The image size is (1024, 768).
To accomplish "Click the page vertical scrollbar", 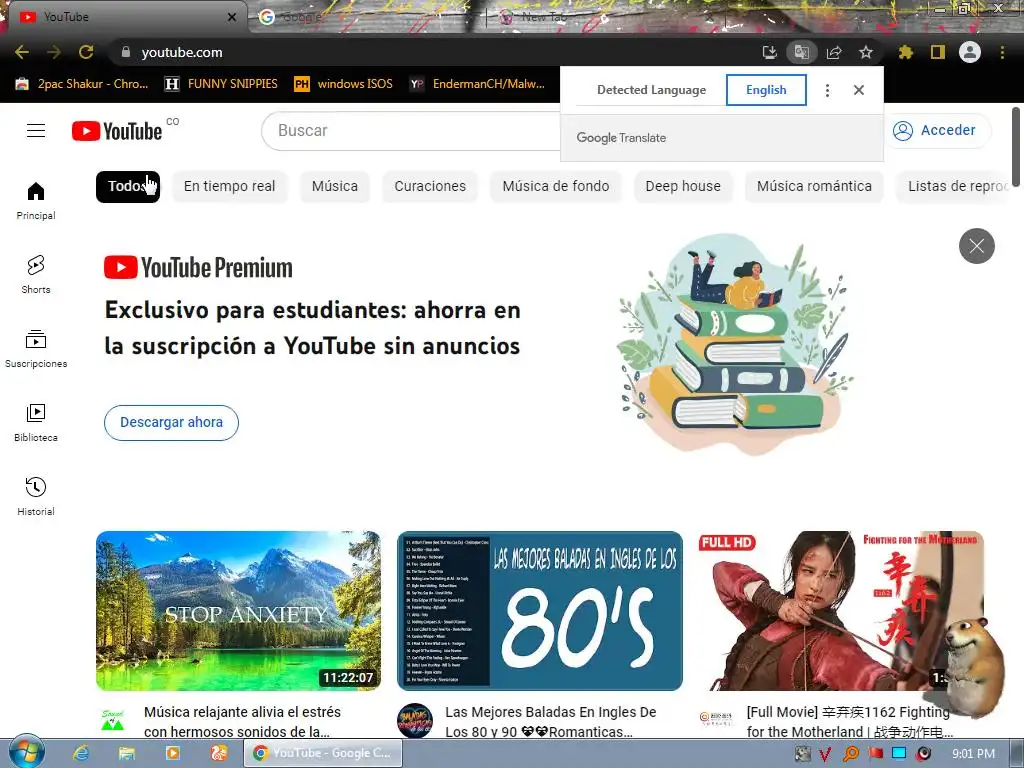I will click(x=1016, y=147).
